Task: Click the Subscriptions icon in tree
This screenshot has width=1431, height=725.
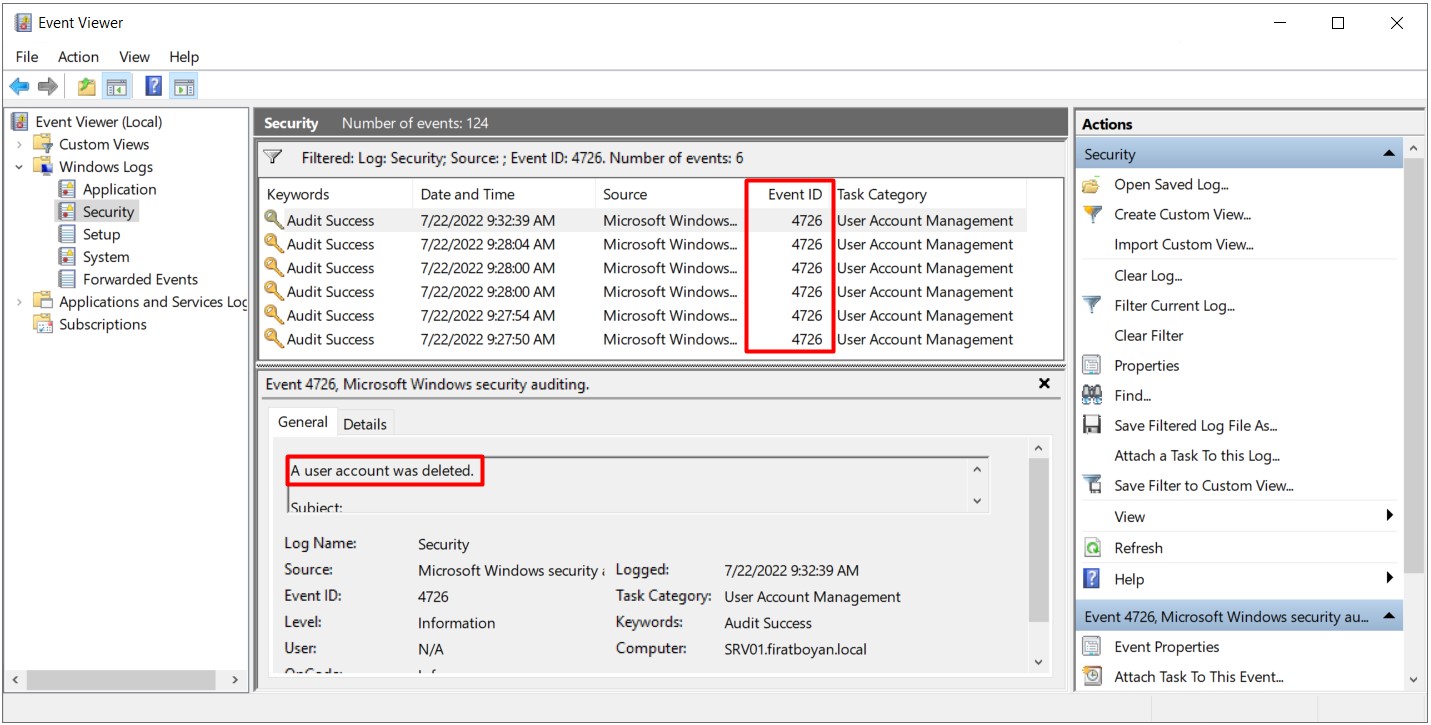Action: [43, 324]
